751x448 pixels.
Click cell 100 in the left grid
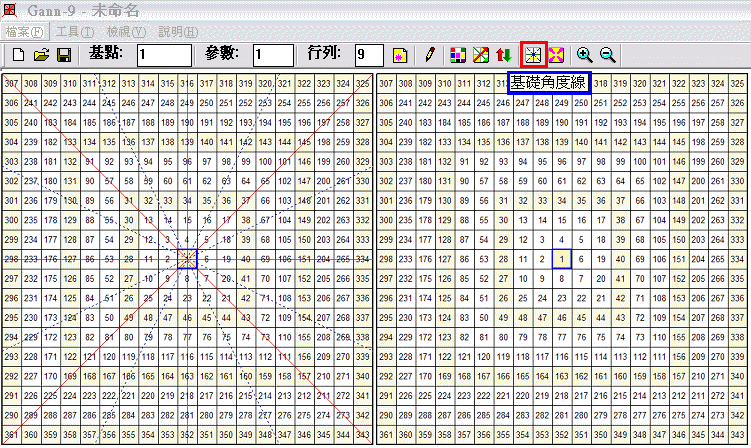(x=265, y=161)
